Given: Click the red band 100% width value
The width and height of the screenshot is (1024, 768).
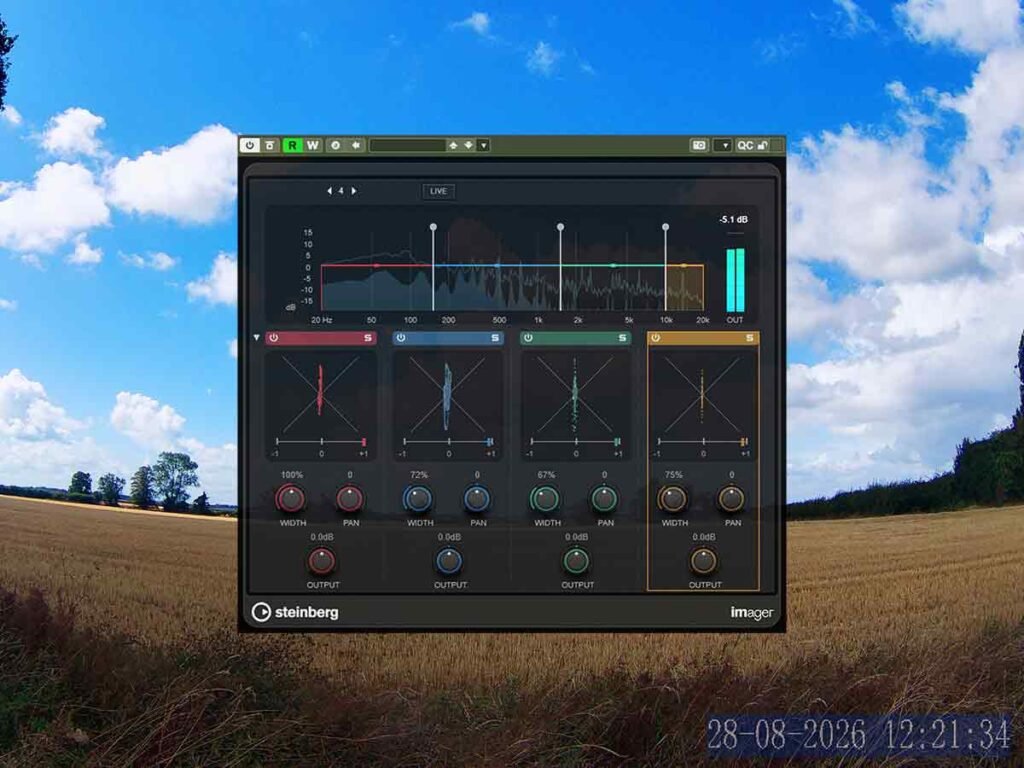Looking at the screenshot, I should tap(292, 475).
